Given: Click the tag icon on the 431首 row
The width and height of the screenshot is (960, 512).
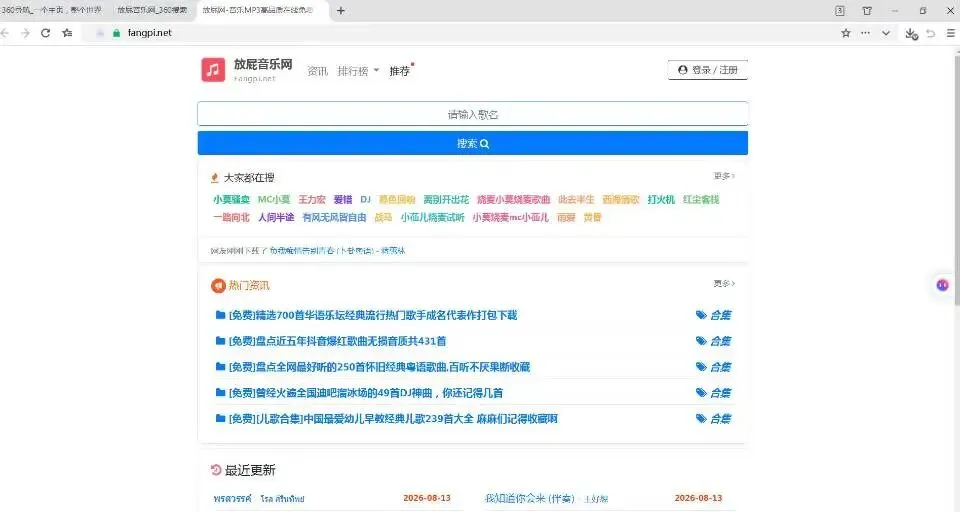Looking at the screenshot, I should click(701, 341).
